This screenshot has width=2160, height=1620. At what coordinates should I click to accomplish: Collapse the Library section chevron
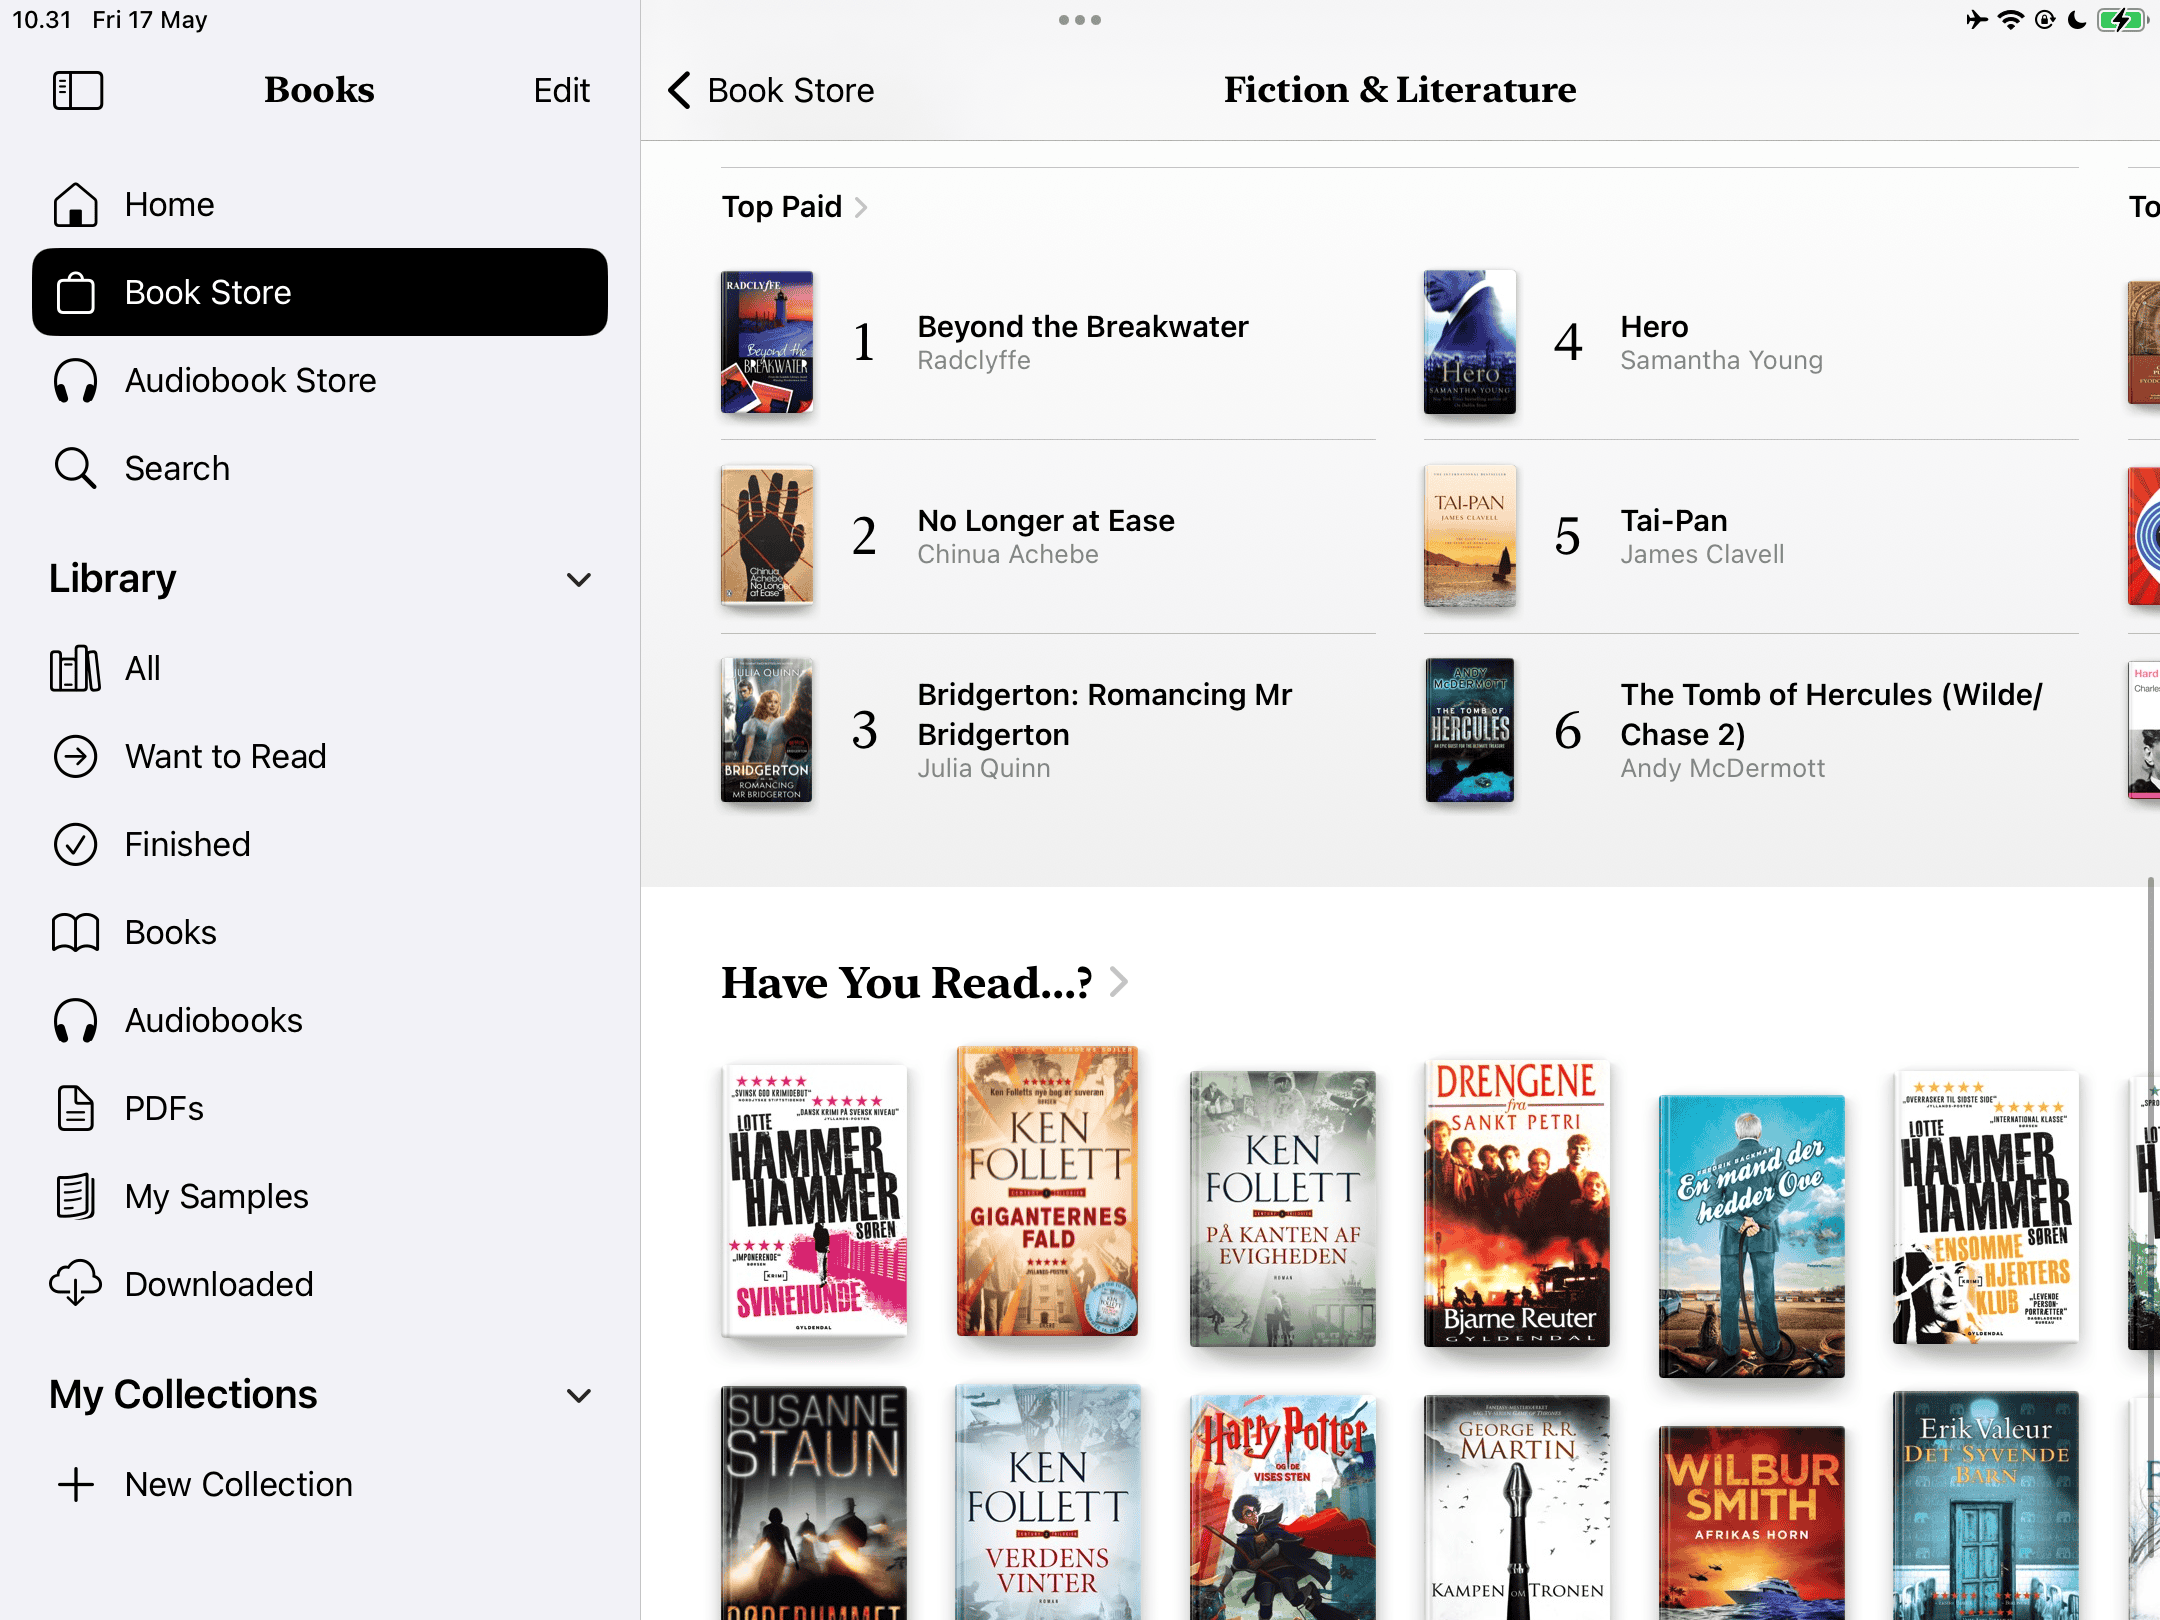point(579,580)
